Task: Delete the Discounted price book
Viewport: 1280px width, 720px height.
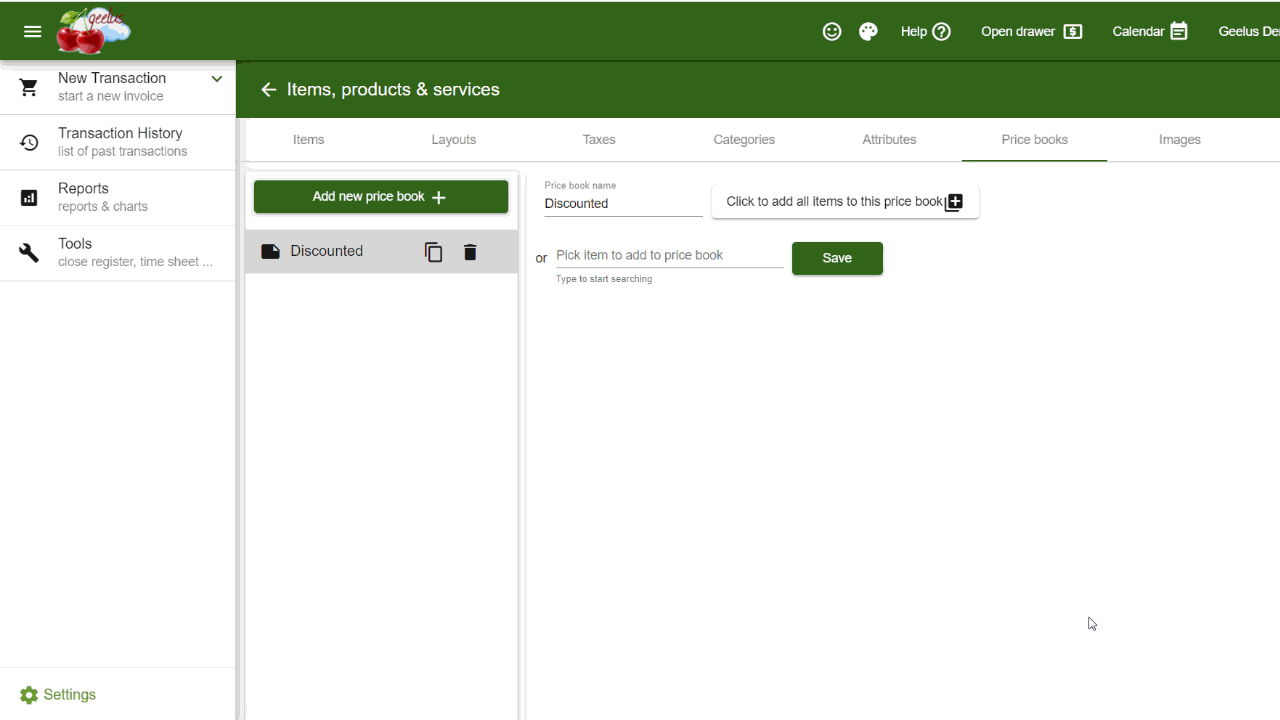Action: click(x=470, y=252)
